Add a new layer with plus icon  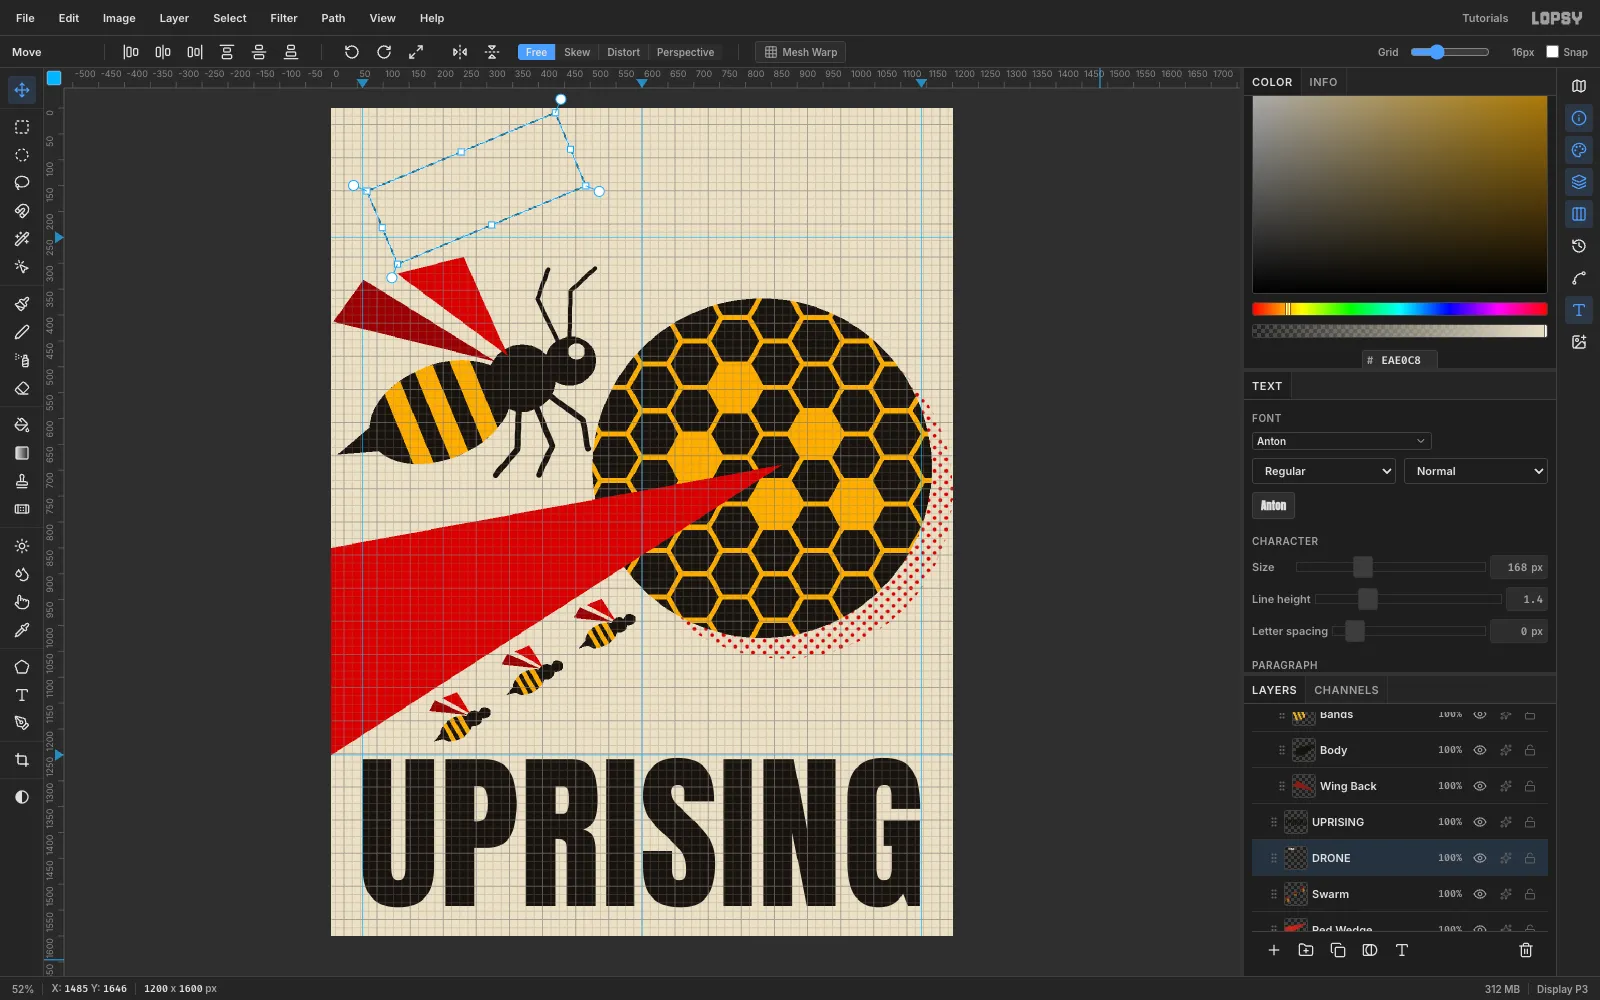coord(1274,950)
